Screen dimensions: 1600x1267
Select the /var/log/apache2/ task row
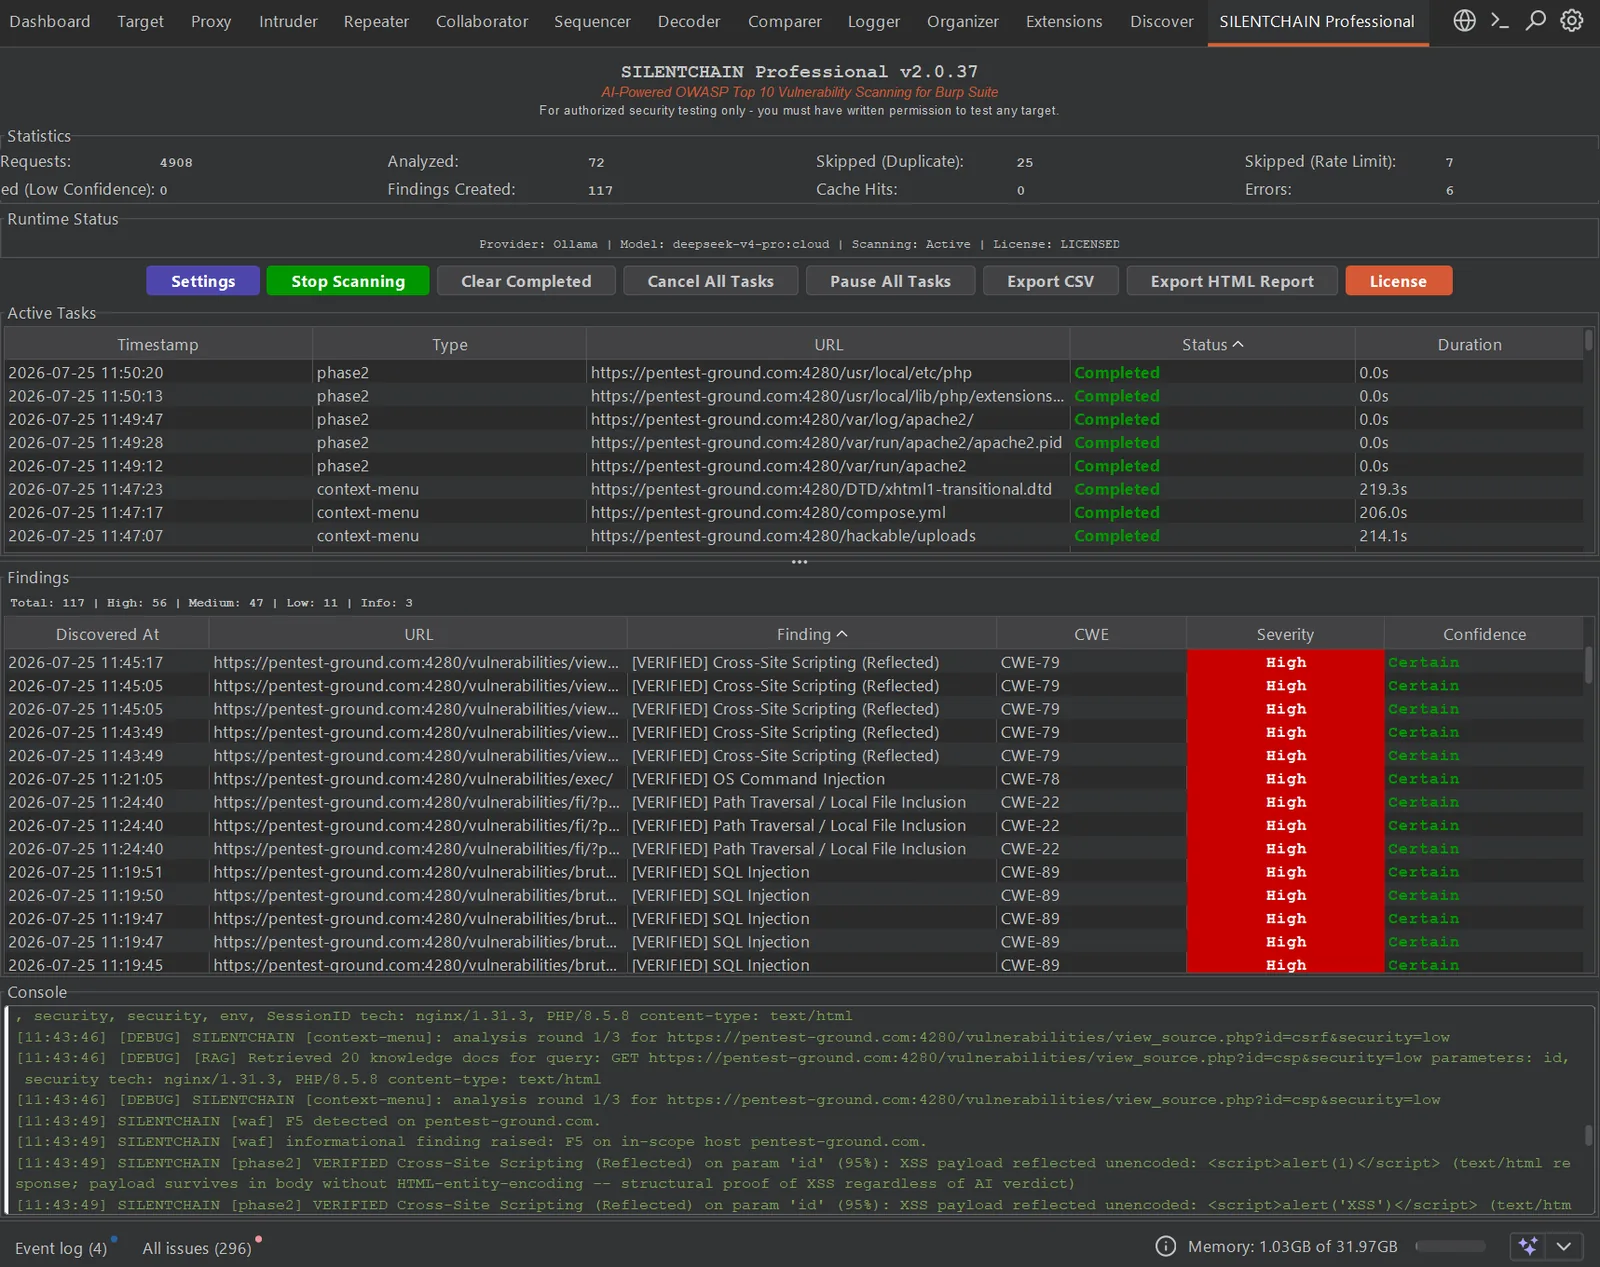(x=794, y=419)
